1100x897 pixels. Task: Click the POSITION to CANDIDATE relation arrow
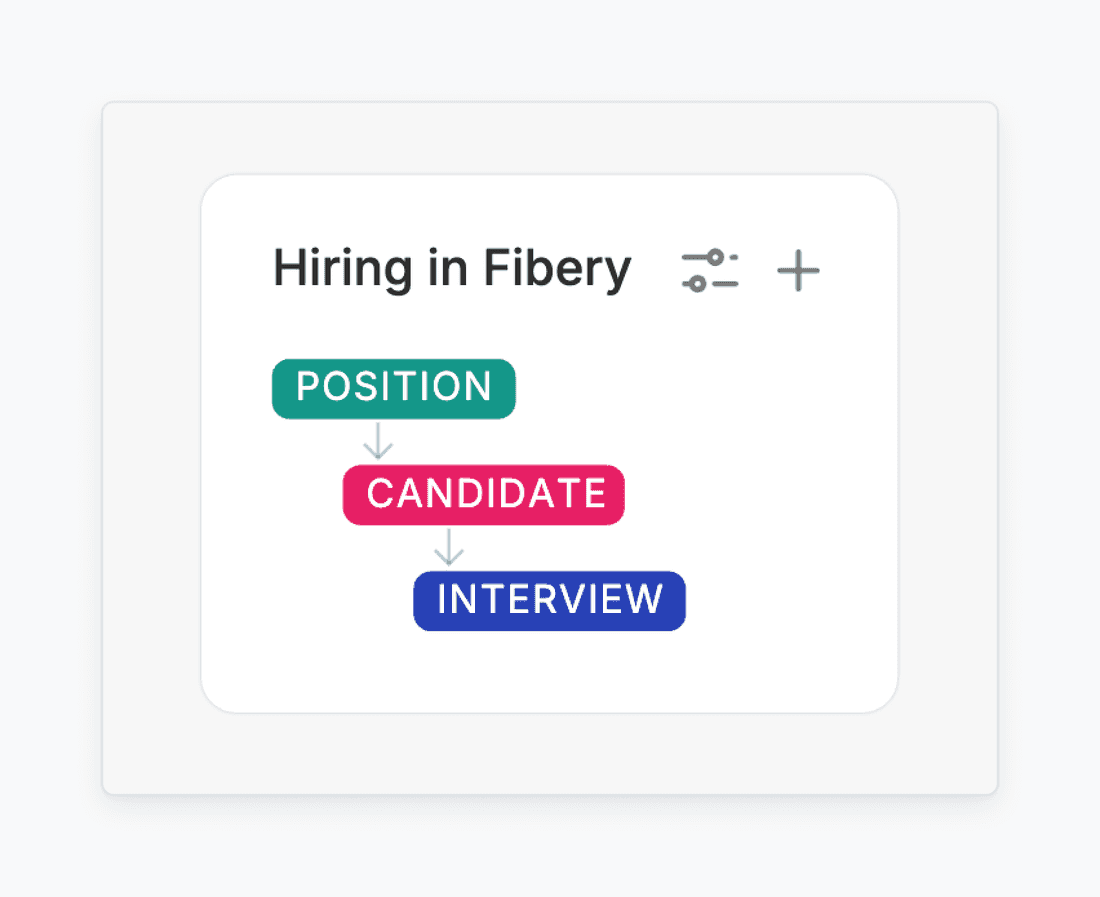coord(378,441)
